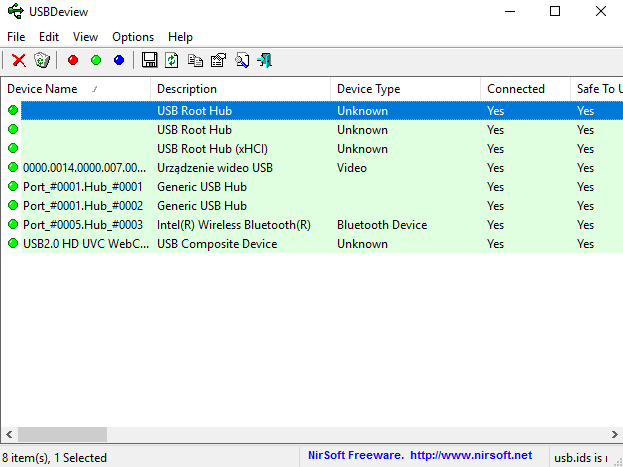This screenshot has width=623, height=467.
Task: Click the 'NirSoft Freeware.' status bar text
Action: (x=356, y=455)
